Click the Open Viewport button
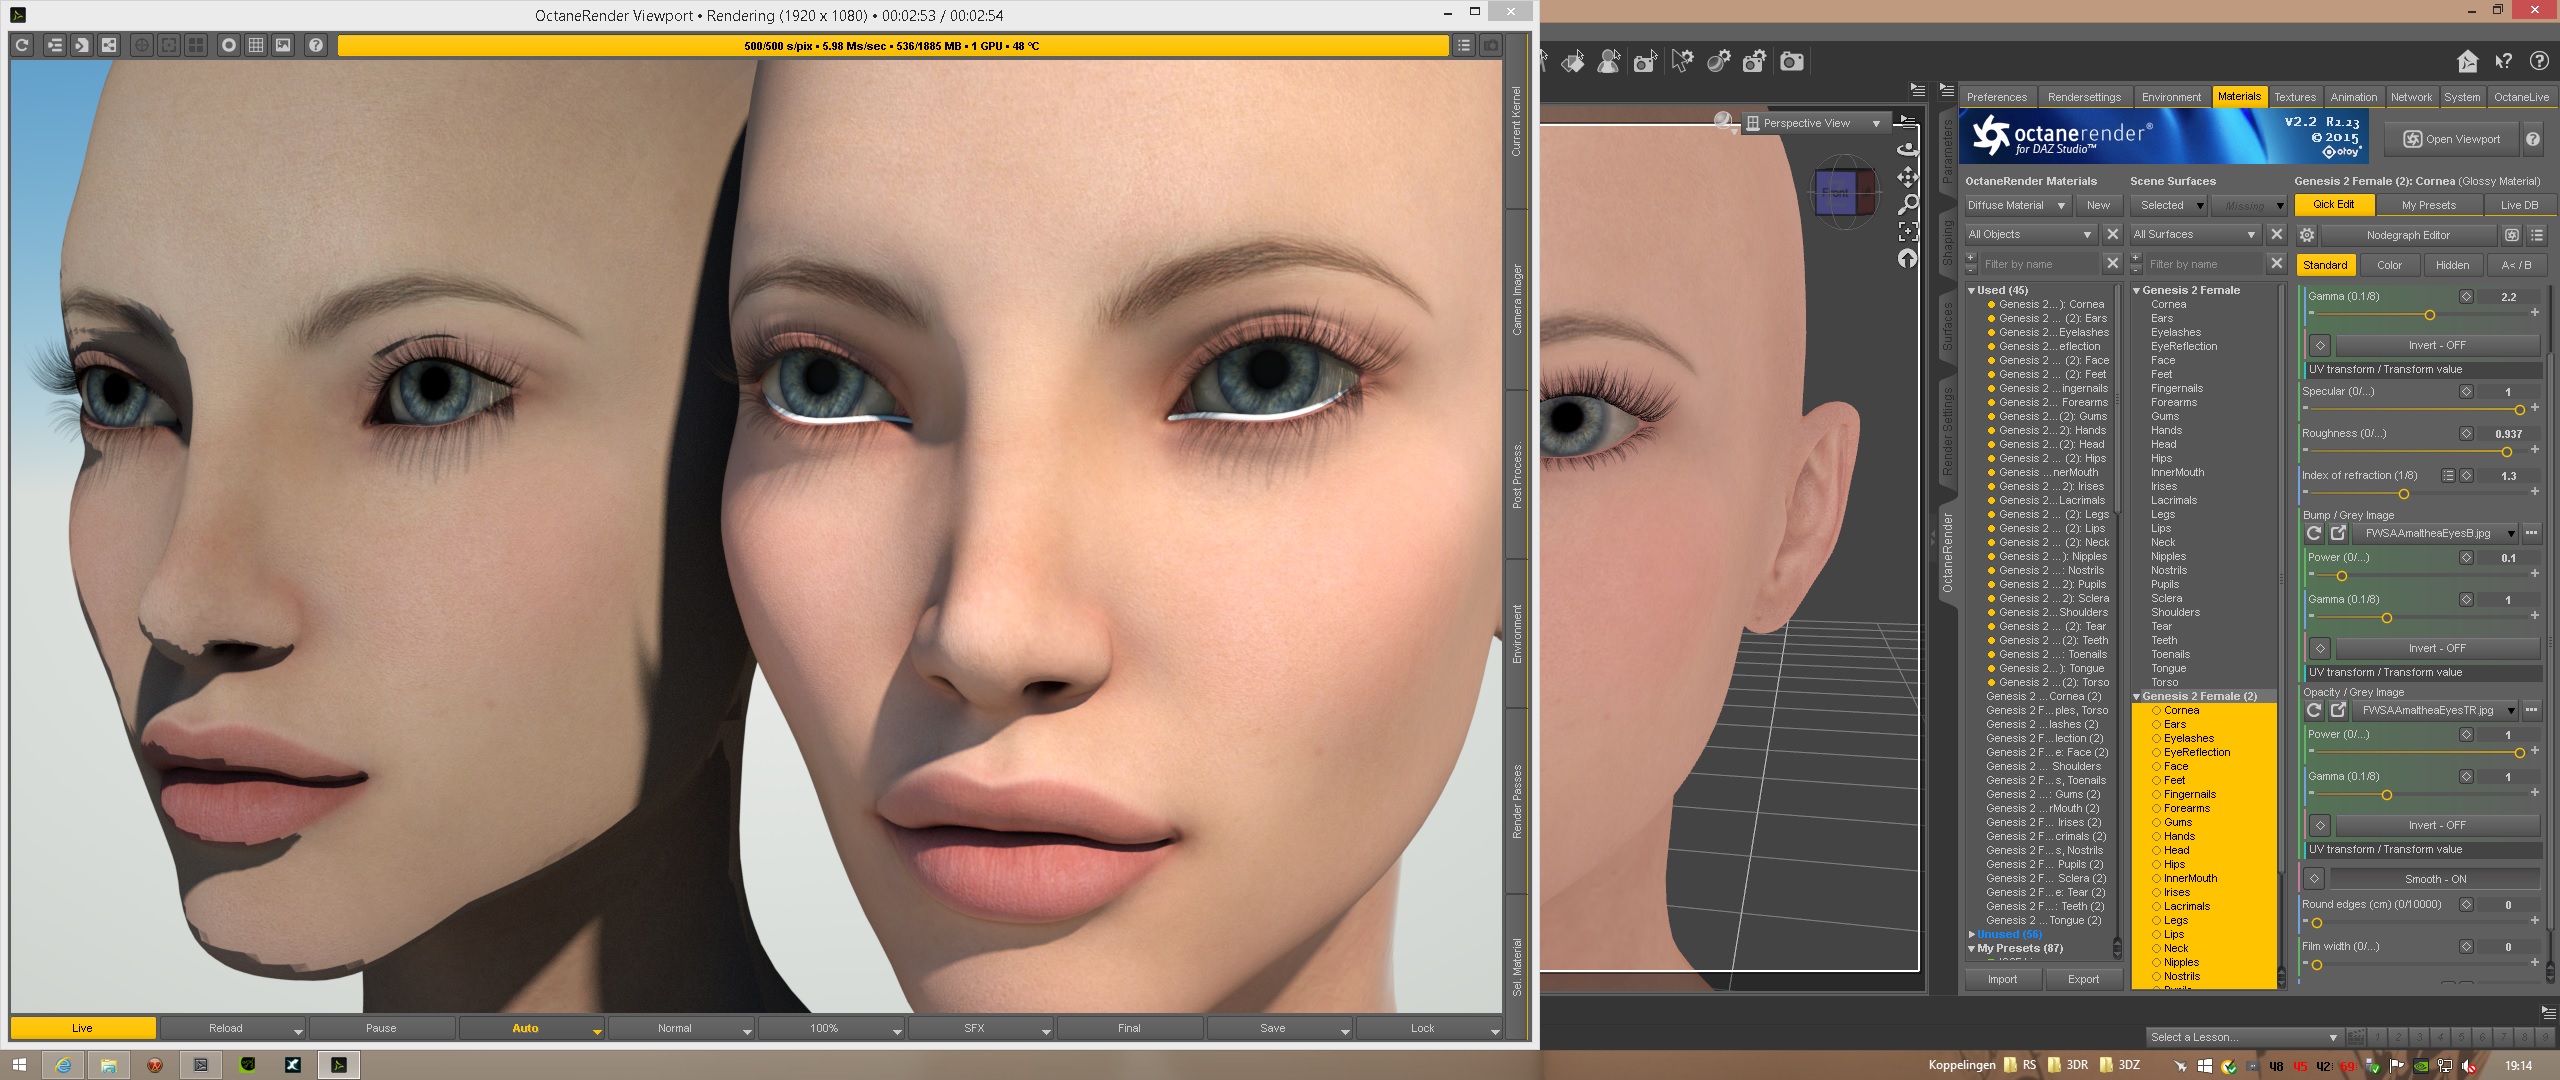This screenshot has height=1080, width=2560. 2451,139
